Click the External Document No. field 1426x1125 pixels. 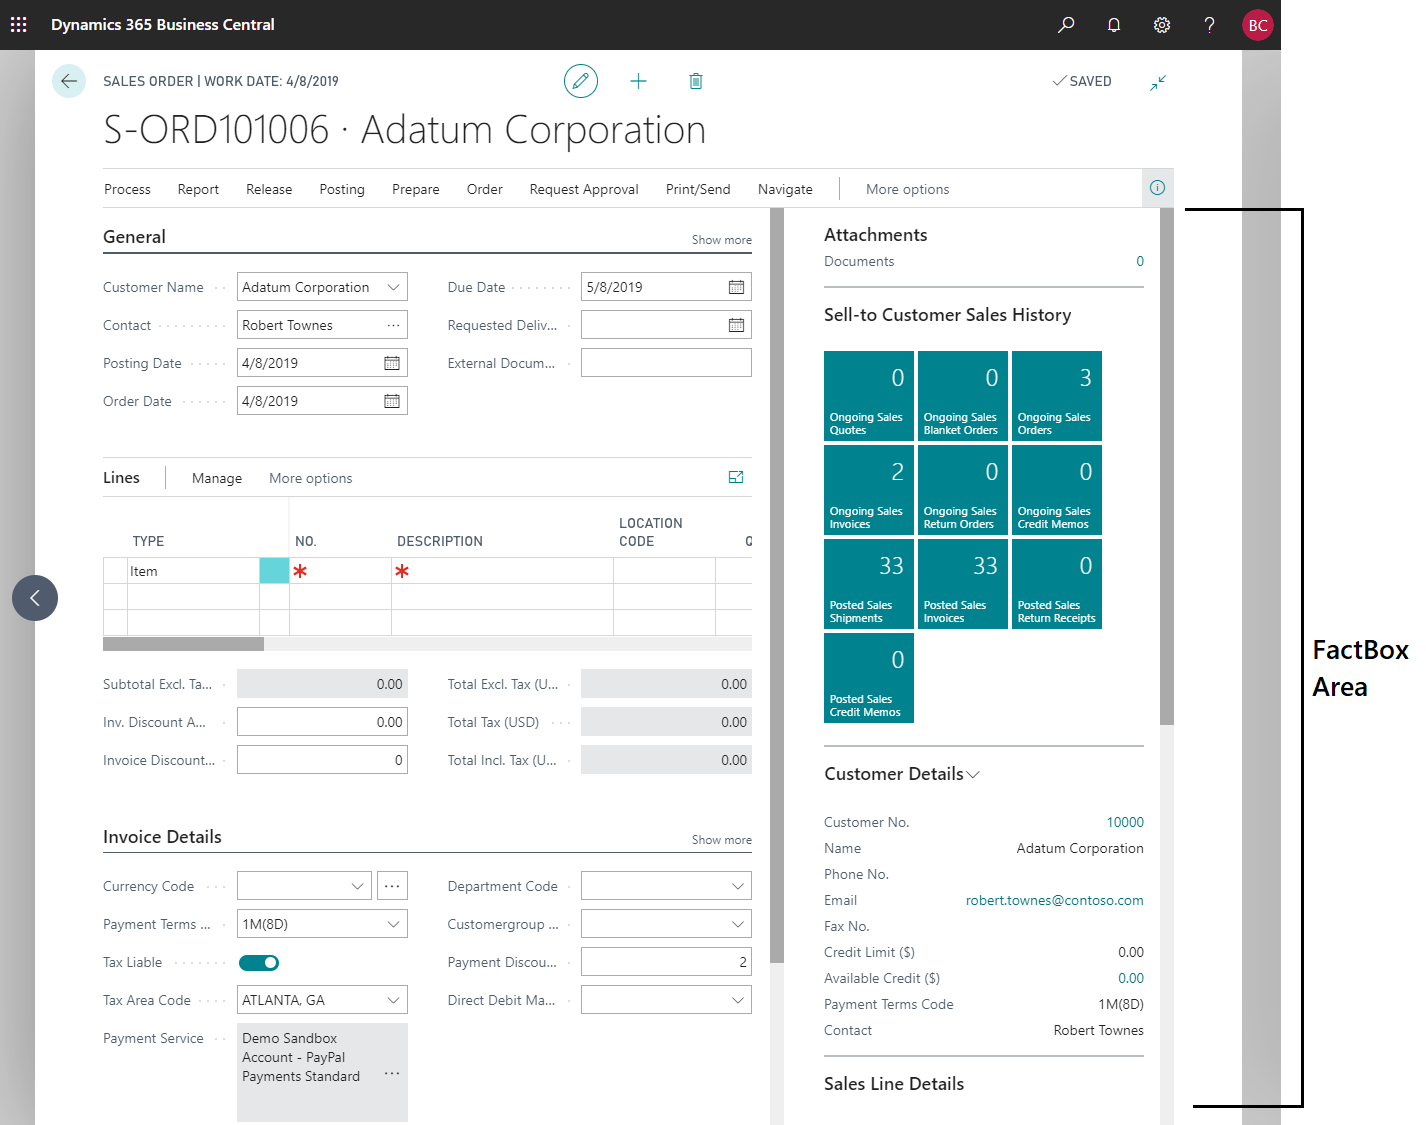point(666,363)
